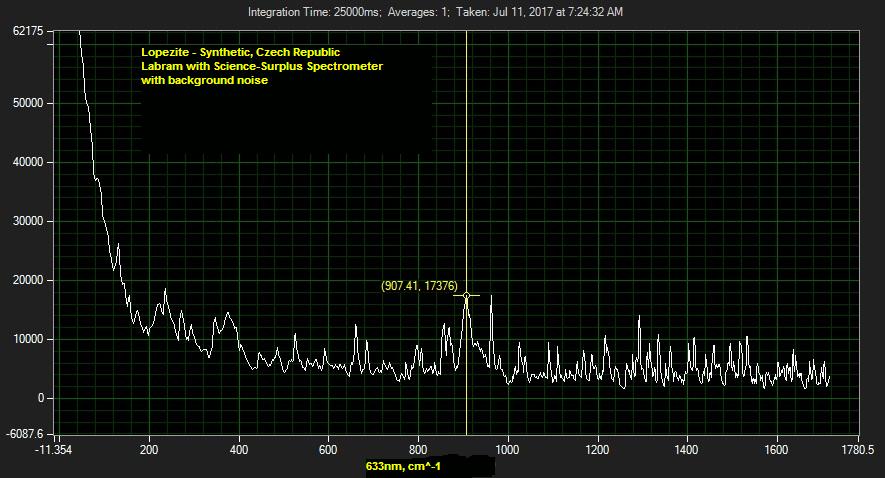This screenshot has width=885, height=478.
Task: Click the x-axis label 800
Action: tap(418, 450)
